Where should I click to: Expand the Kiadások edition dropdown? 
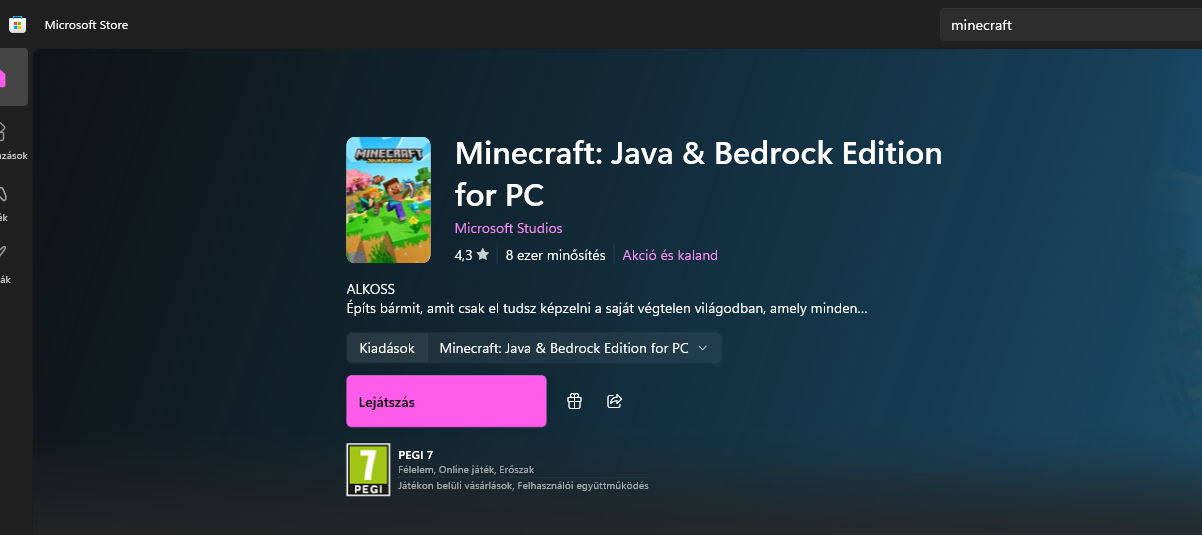click(574, 348)
